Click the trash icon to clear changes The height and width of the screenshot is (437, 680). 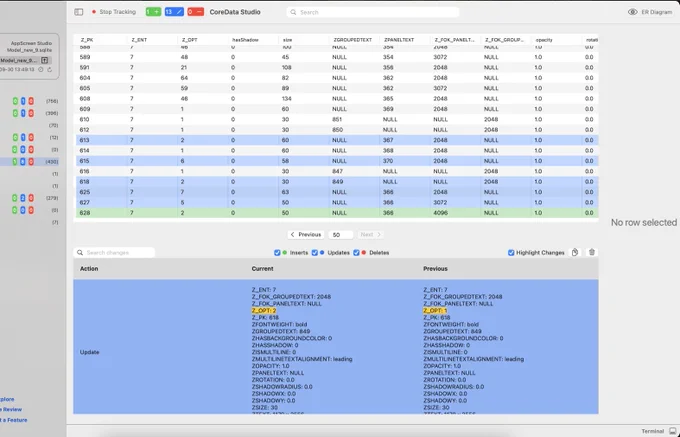click(x=592, y=252)
